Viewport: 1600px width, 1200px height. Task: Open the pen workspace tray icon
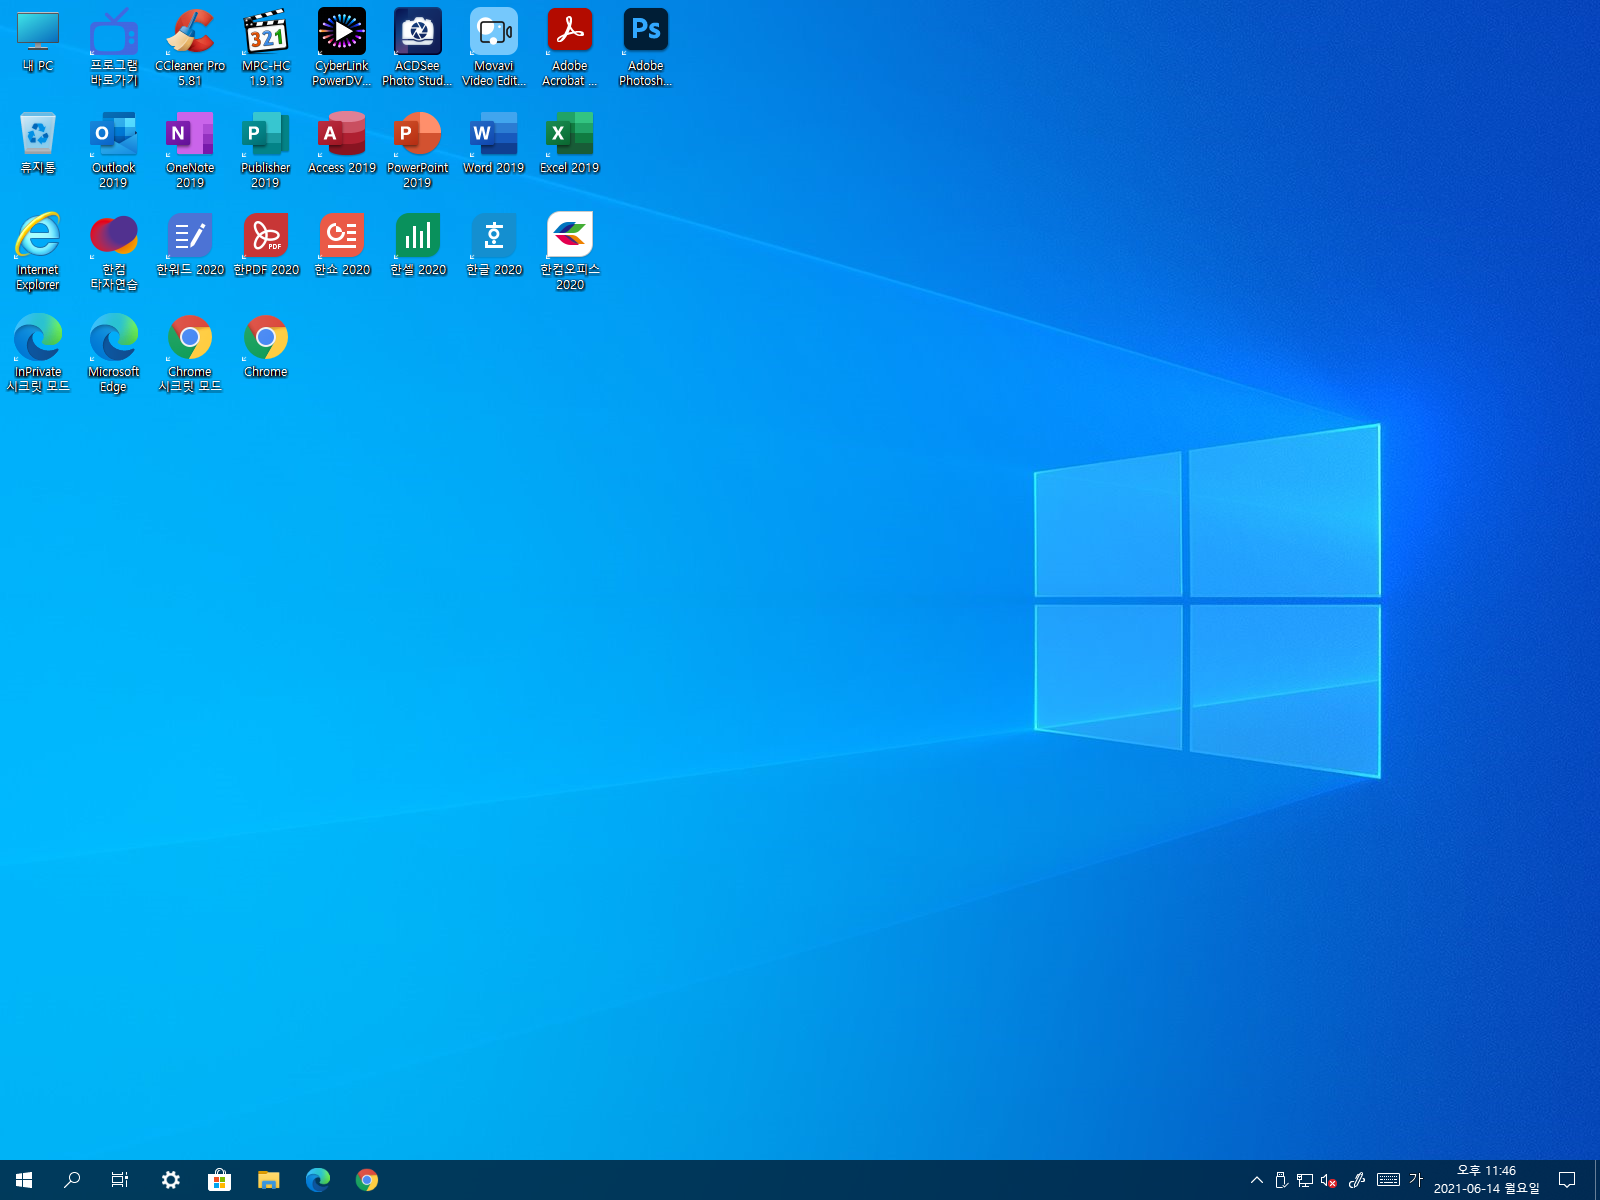pos(1357,1180)
